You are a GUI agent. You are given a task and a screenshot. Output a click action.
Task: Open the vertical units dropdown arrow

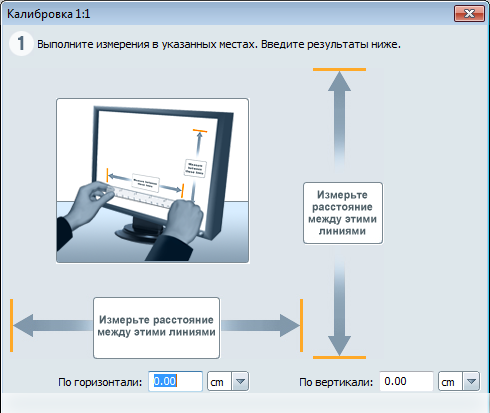point(471,381)
